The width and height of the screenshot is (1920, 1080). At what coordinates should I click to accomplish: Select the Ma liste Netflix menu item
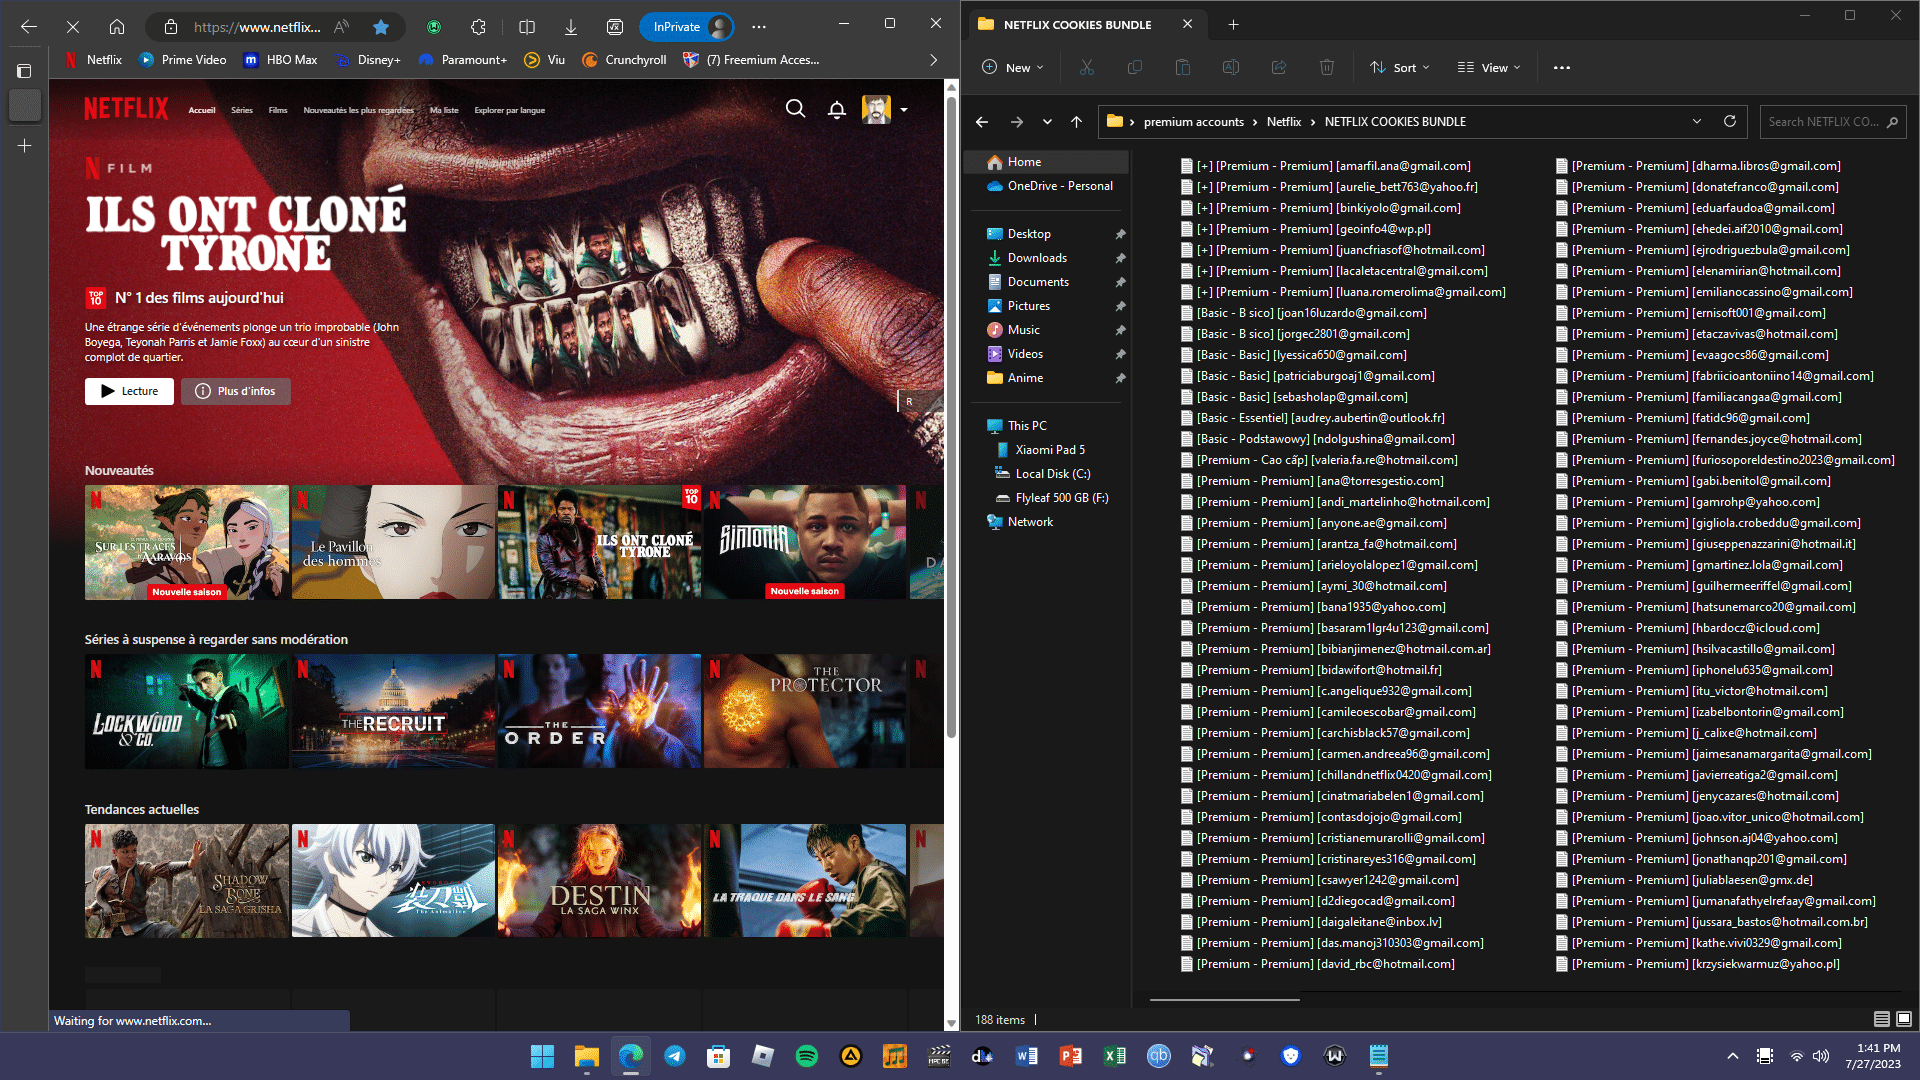444,110
